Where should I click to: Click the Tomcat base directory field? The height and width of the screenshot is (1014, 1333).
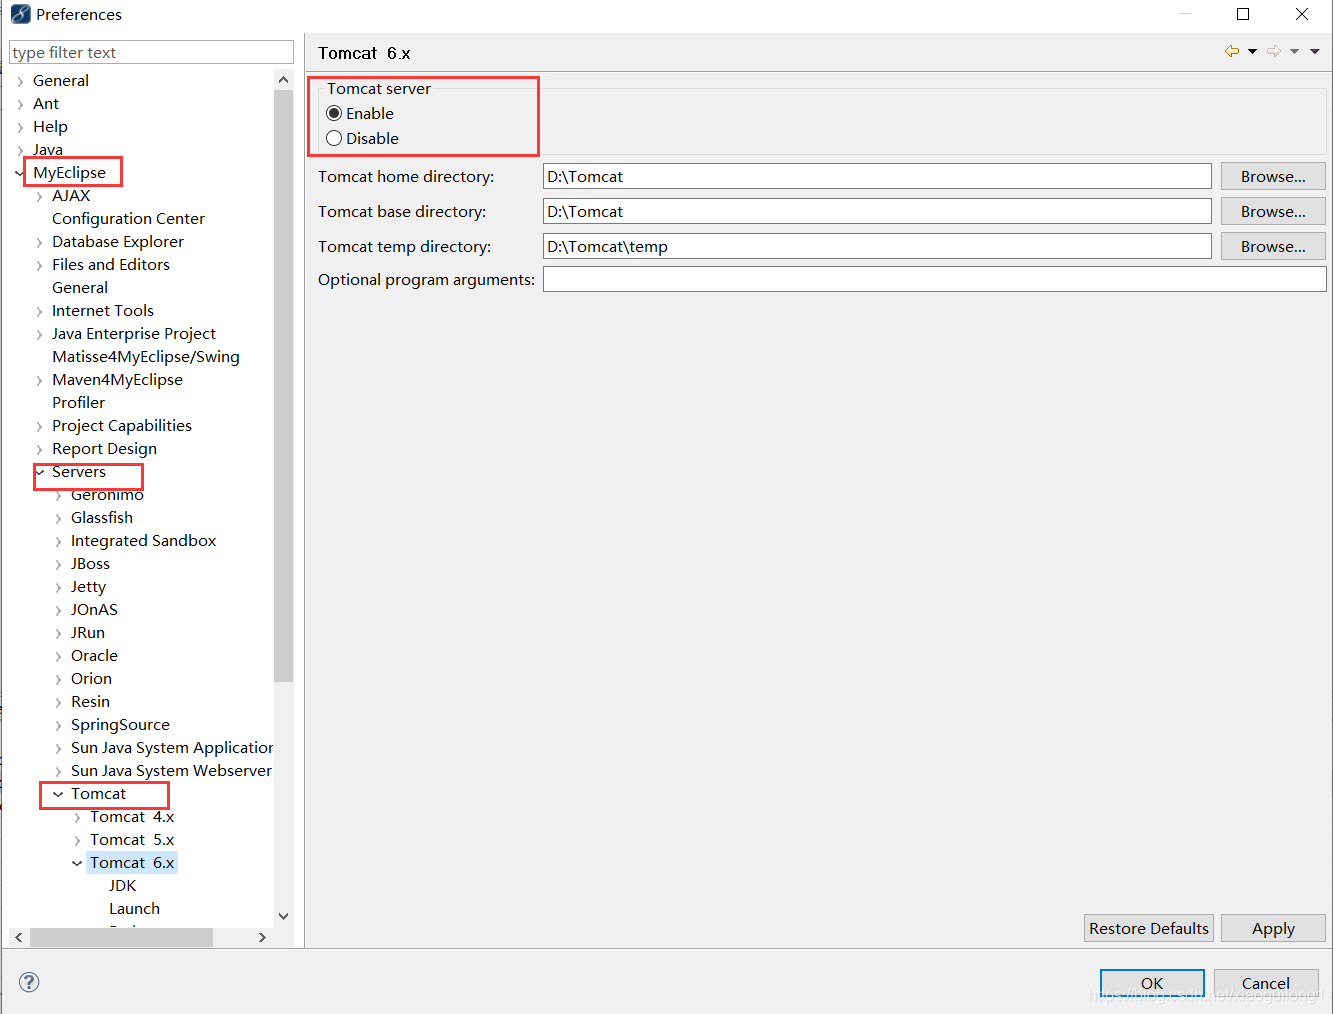tap(877, 211)
